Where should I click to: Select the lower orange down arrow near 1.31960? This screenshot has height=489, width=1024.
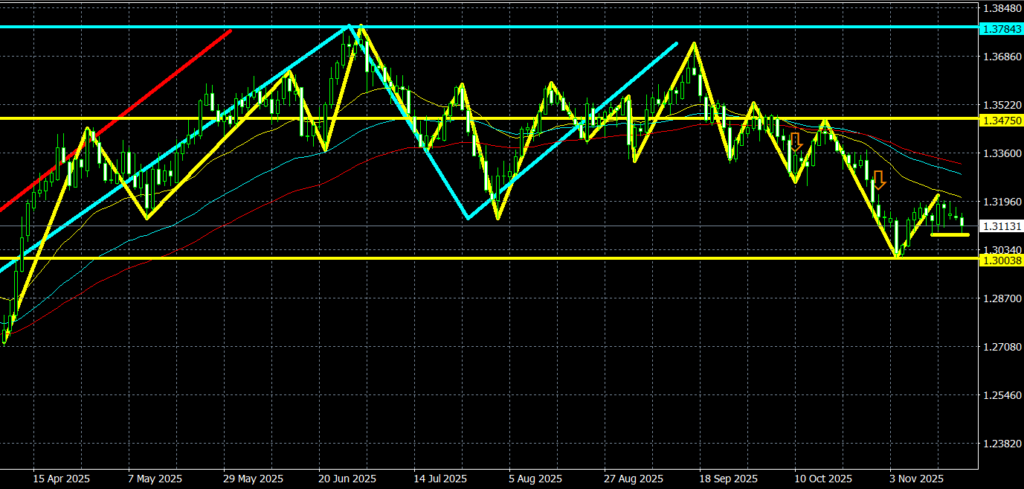coord(878,180)
